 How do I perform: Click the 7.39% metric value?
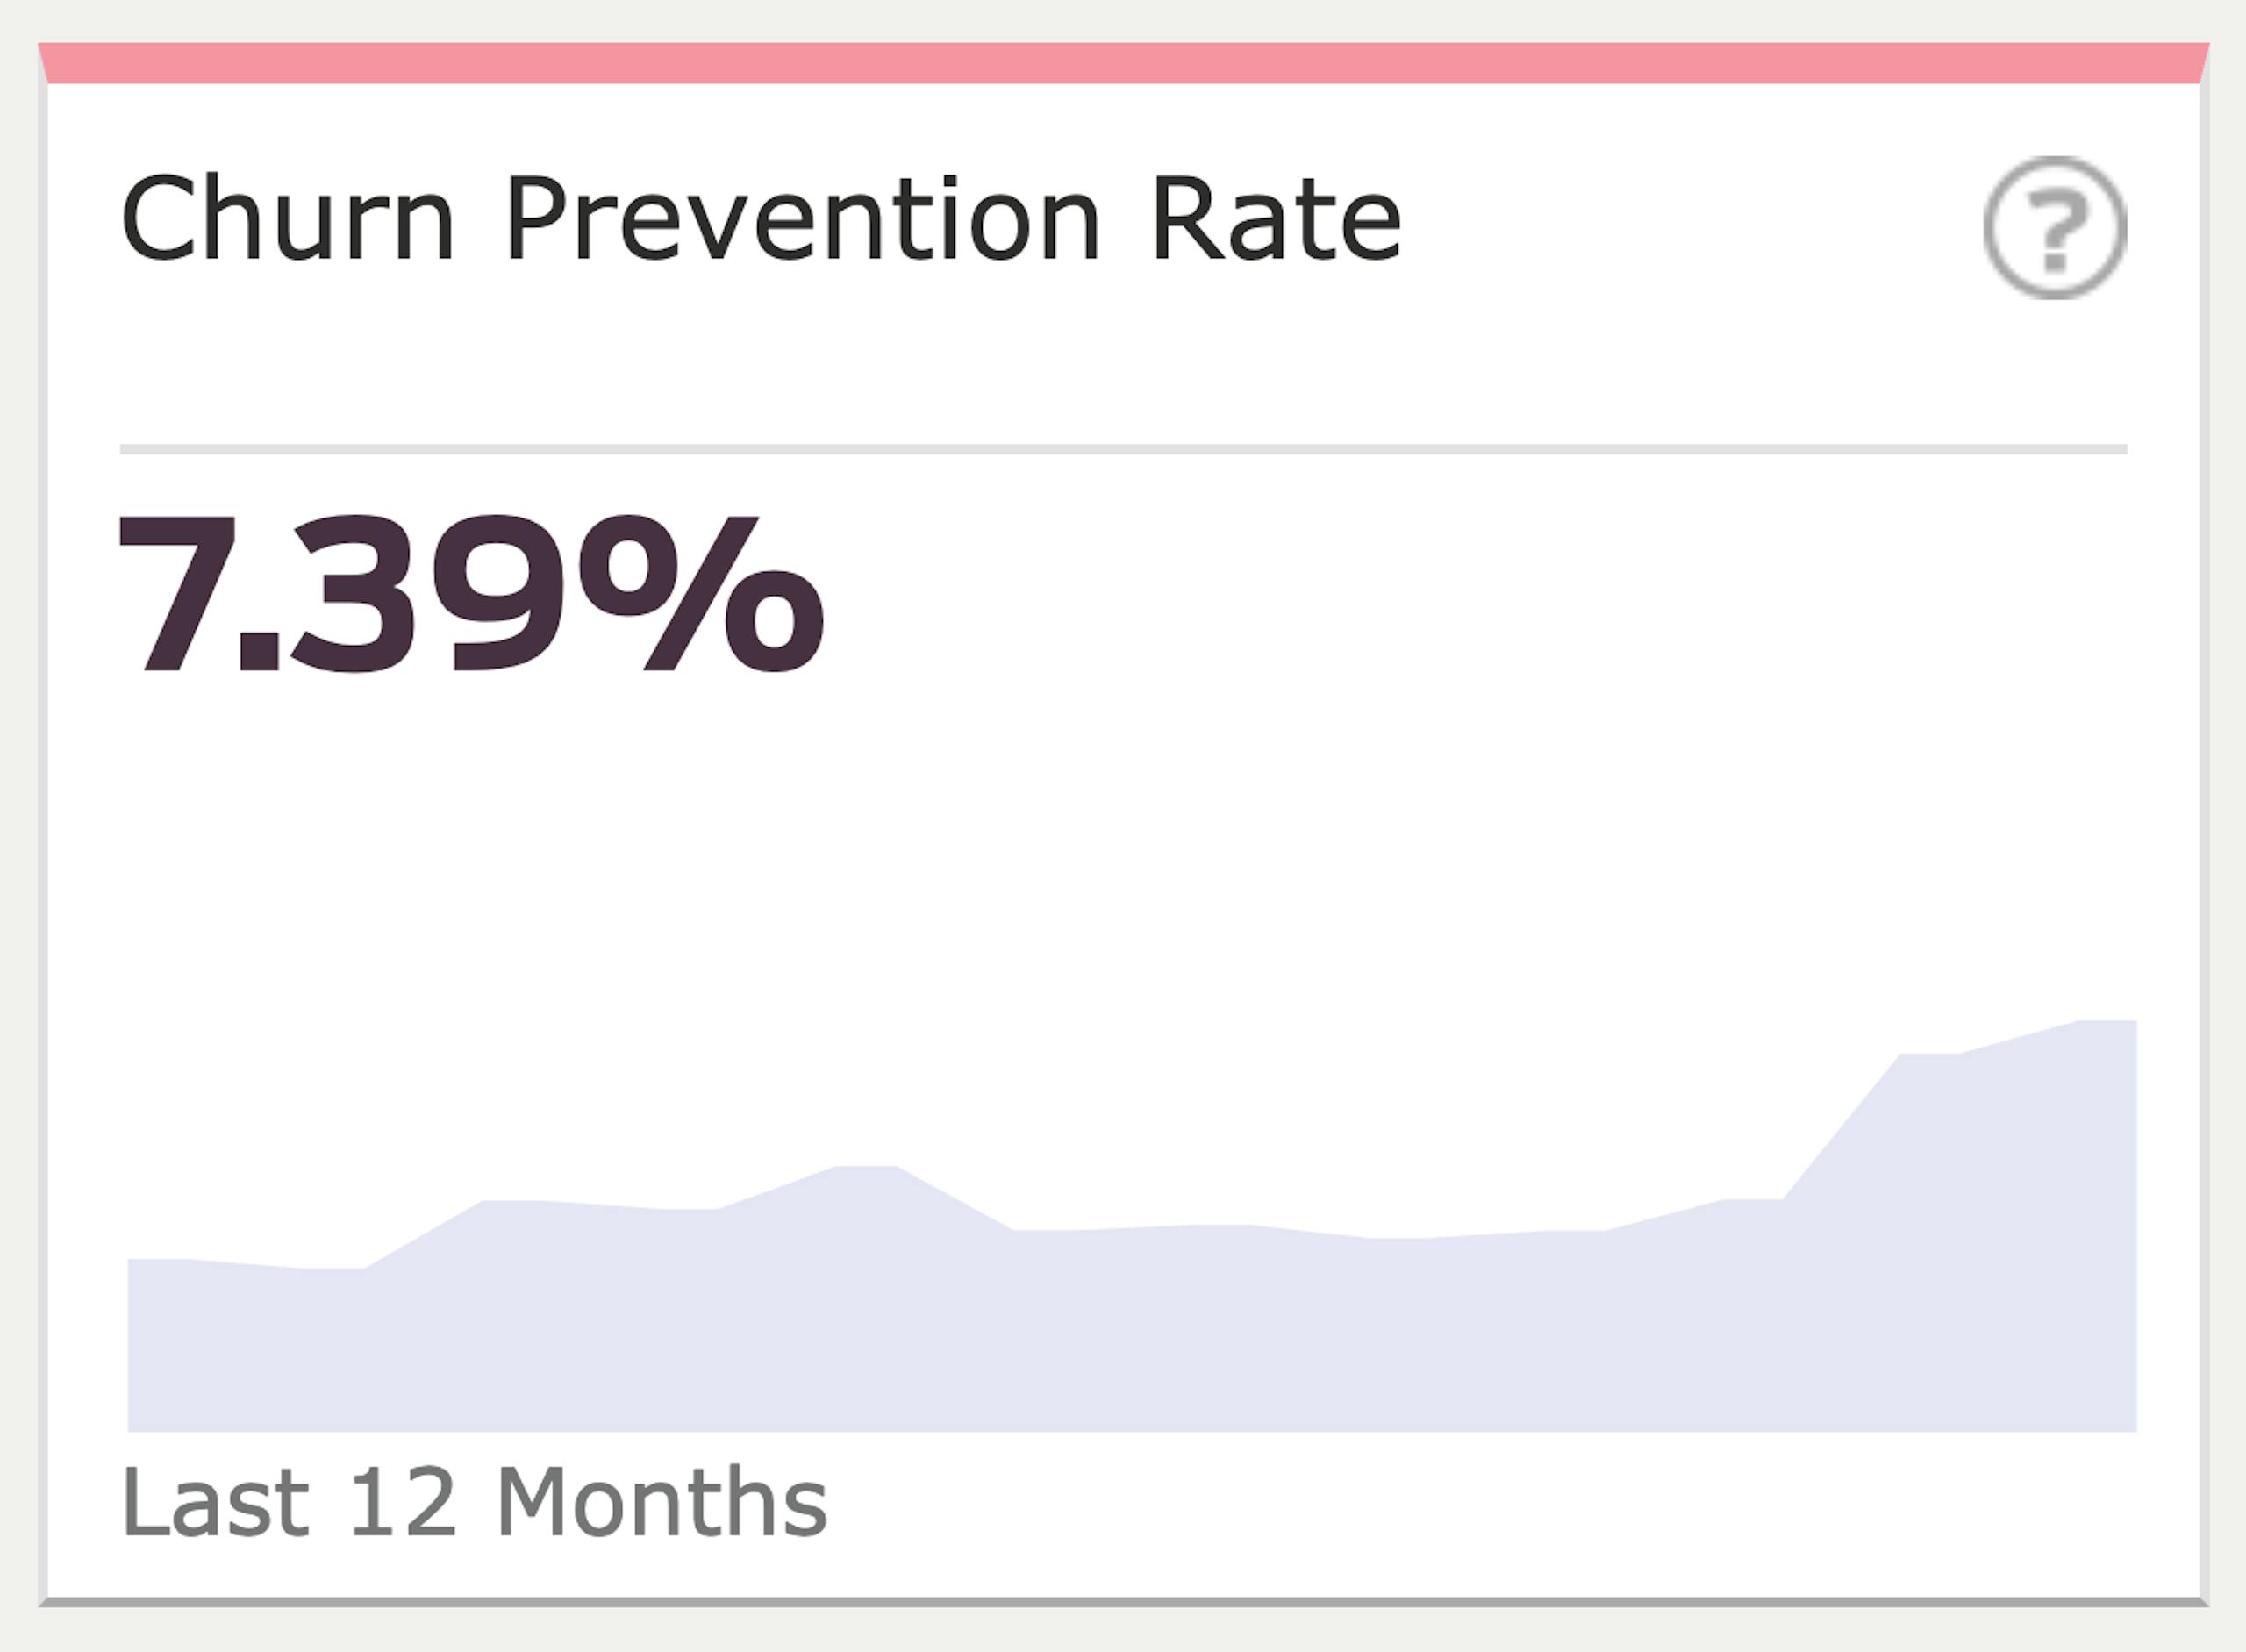(470, 594)
